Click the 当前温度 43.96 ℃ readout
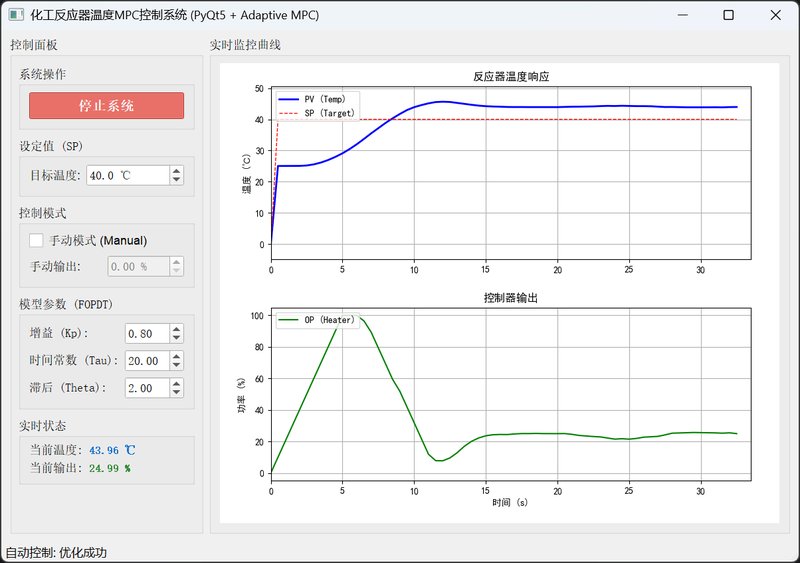Screen dimensions: 800x563 [x=112, y=451]
